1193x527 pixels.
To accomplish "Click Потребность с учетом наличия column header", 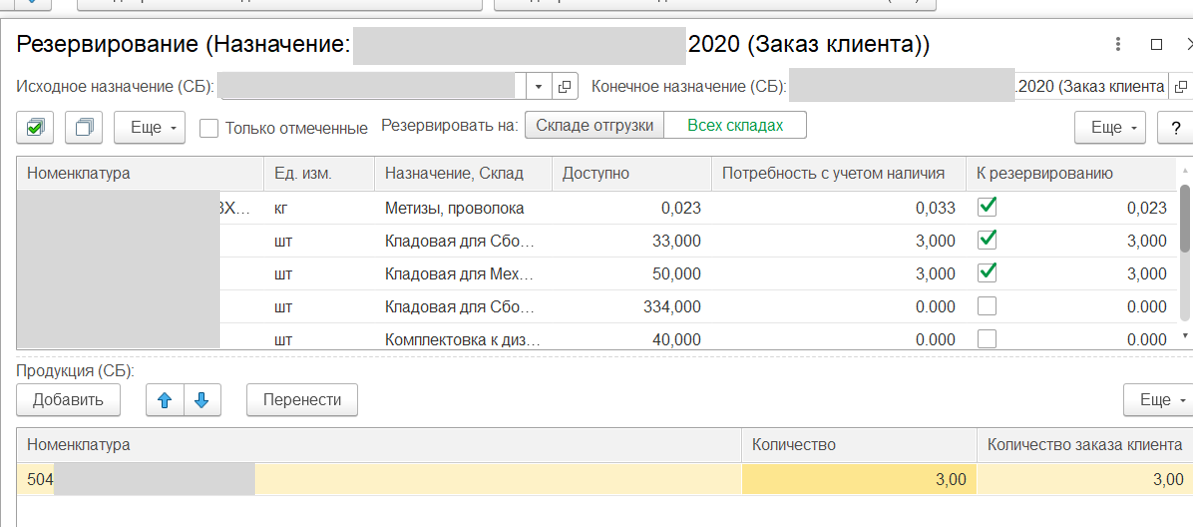I will [x=838, y=173].
